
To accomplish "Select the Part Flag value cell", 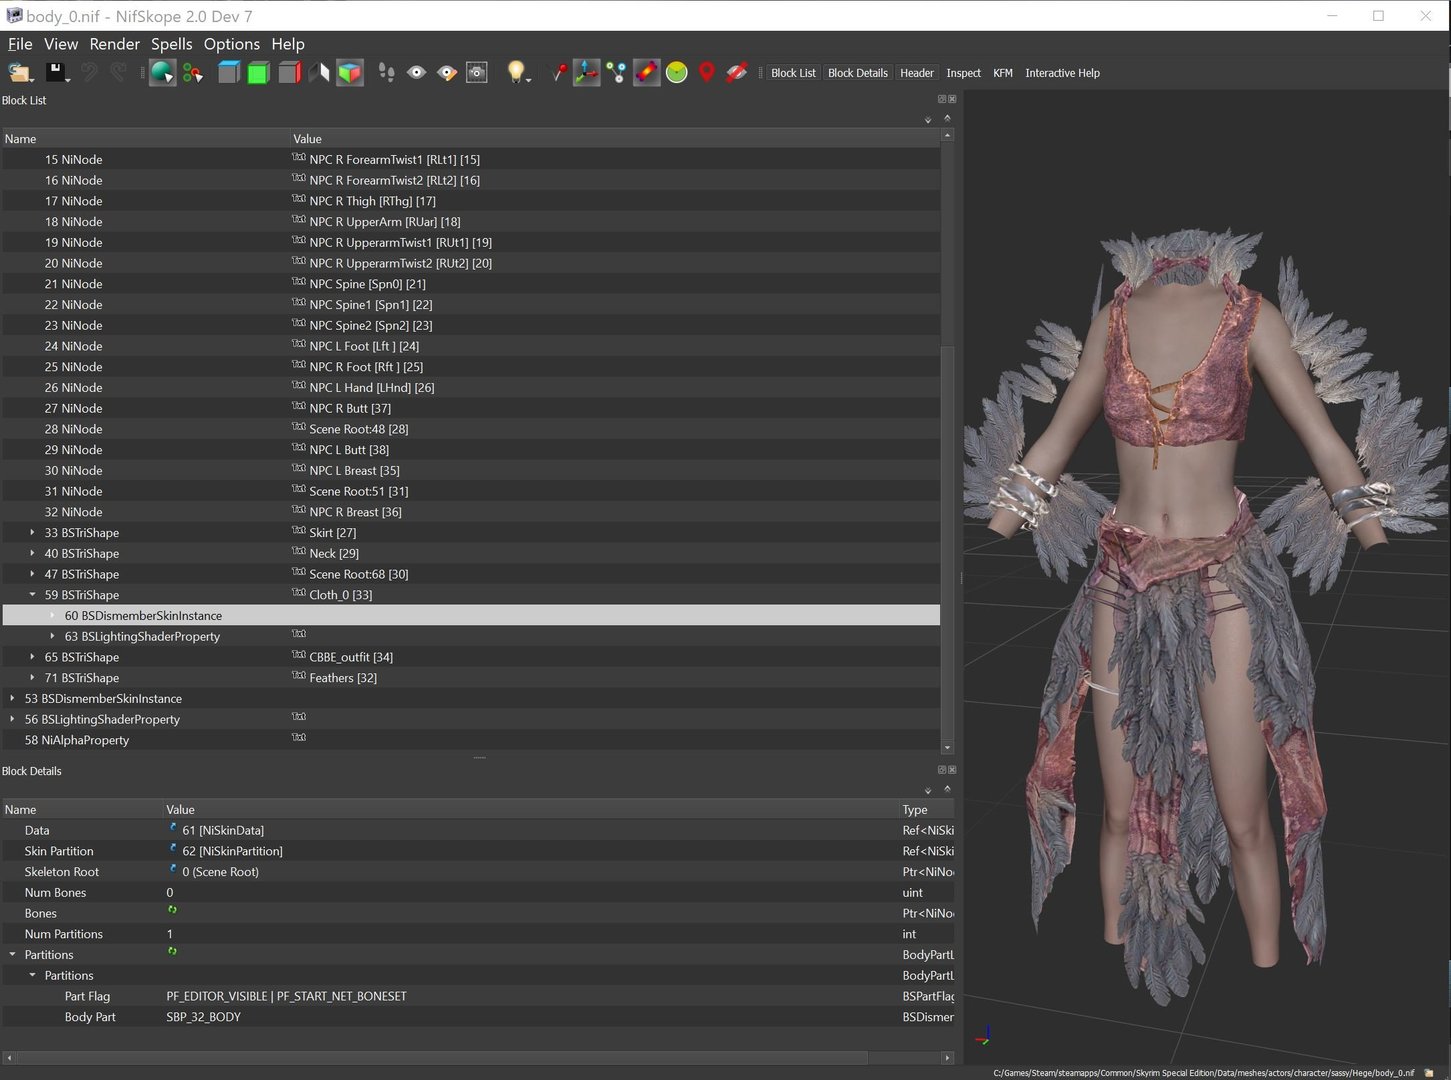I will (x=531, y=996).
